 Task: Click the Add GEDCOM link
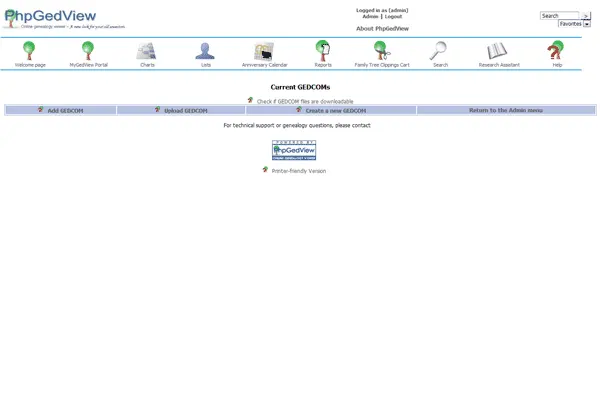(x=65, y=110)
